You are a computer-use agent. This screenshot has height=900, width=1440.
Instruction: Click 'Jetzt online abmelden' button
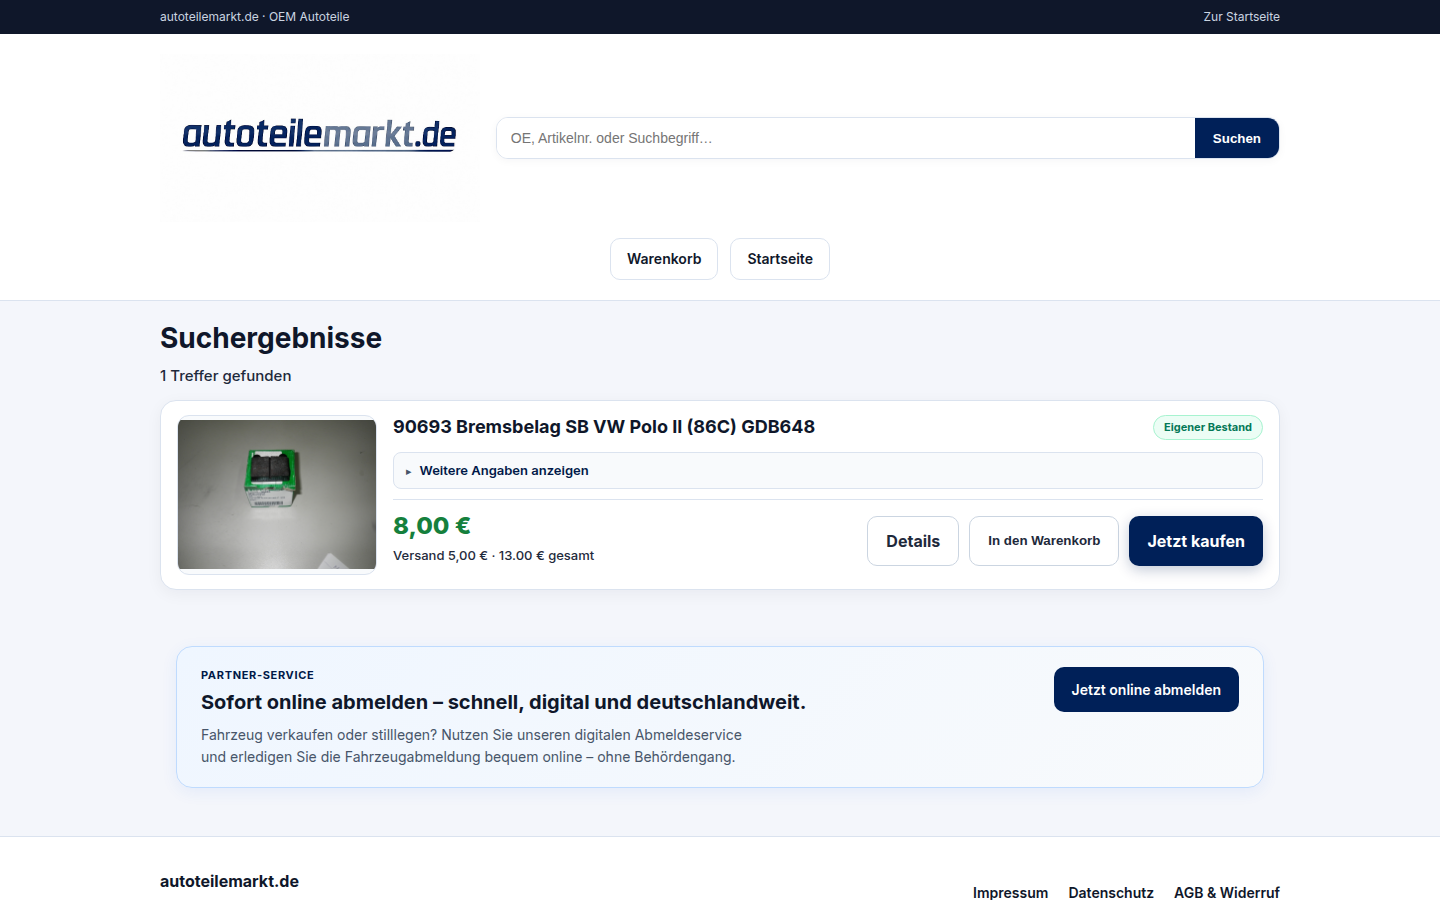pos(1146,690)
